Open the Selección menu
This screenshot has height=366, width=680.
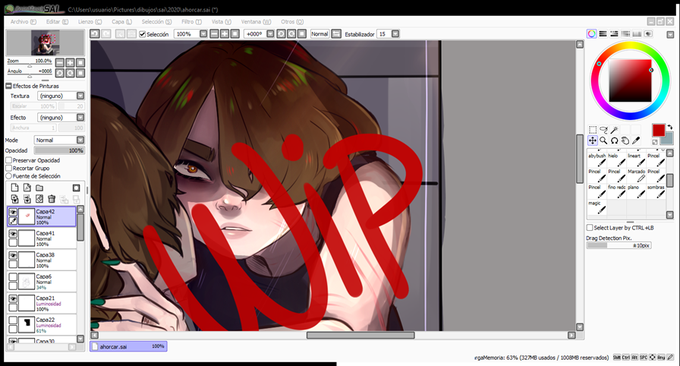tap(156, 22)
